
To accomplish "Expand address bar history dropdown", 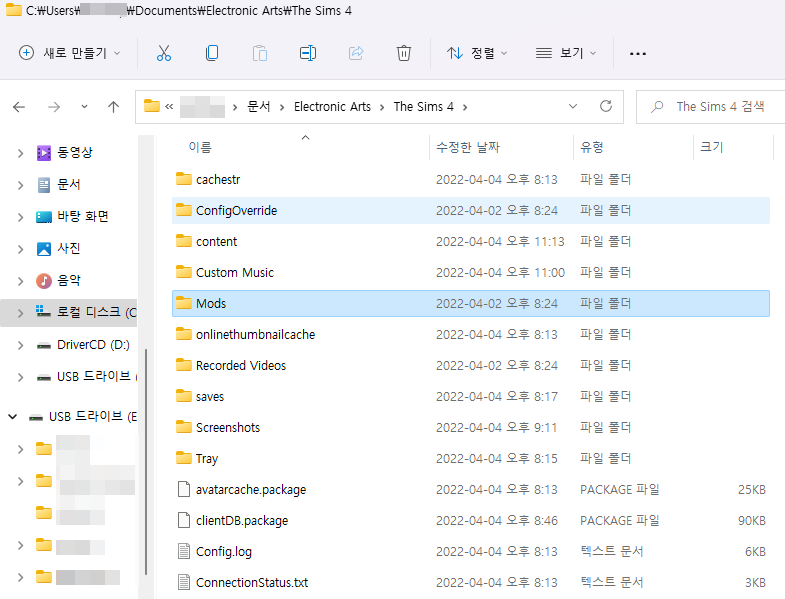I will point(573,106).
